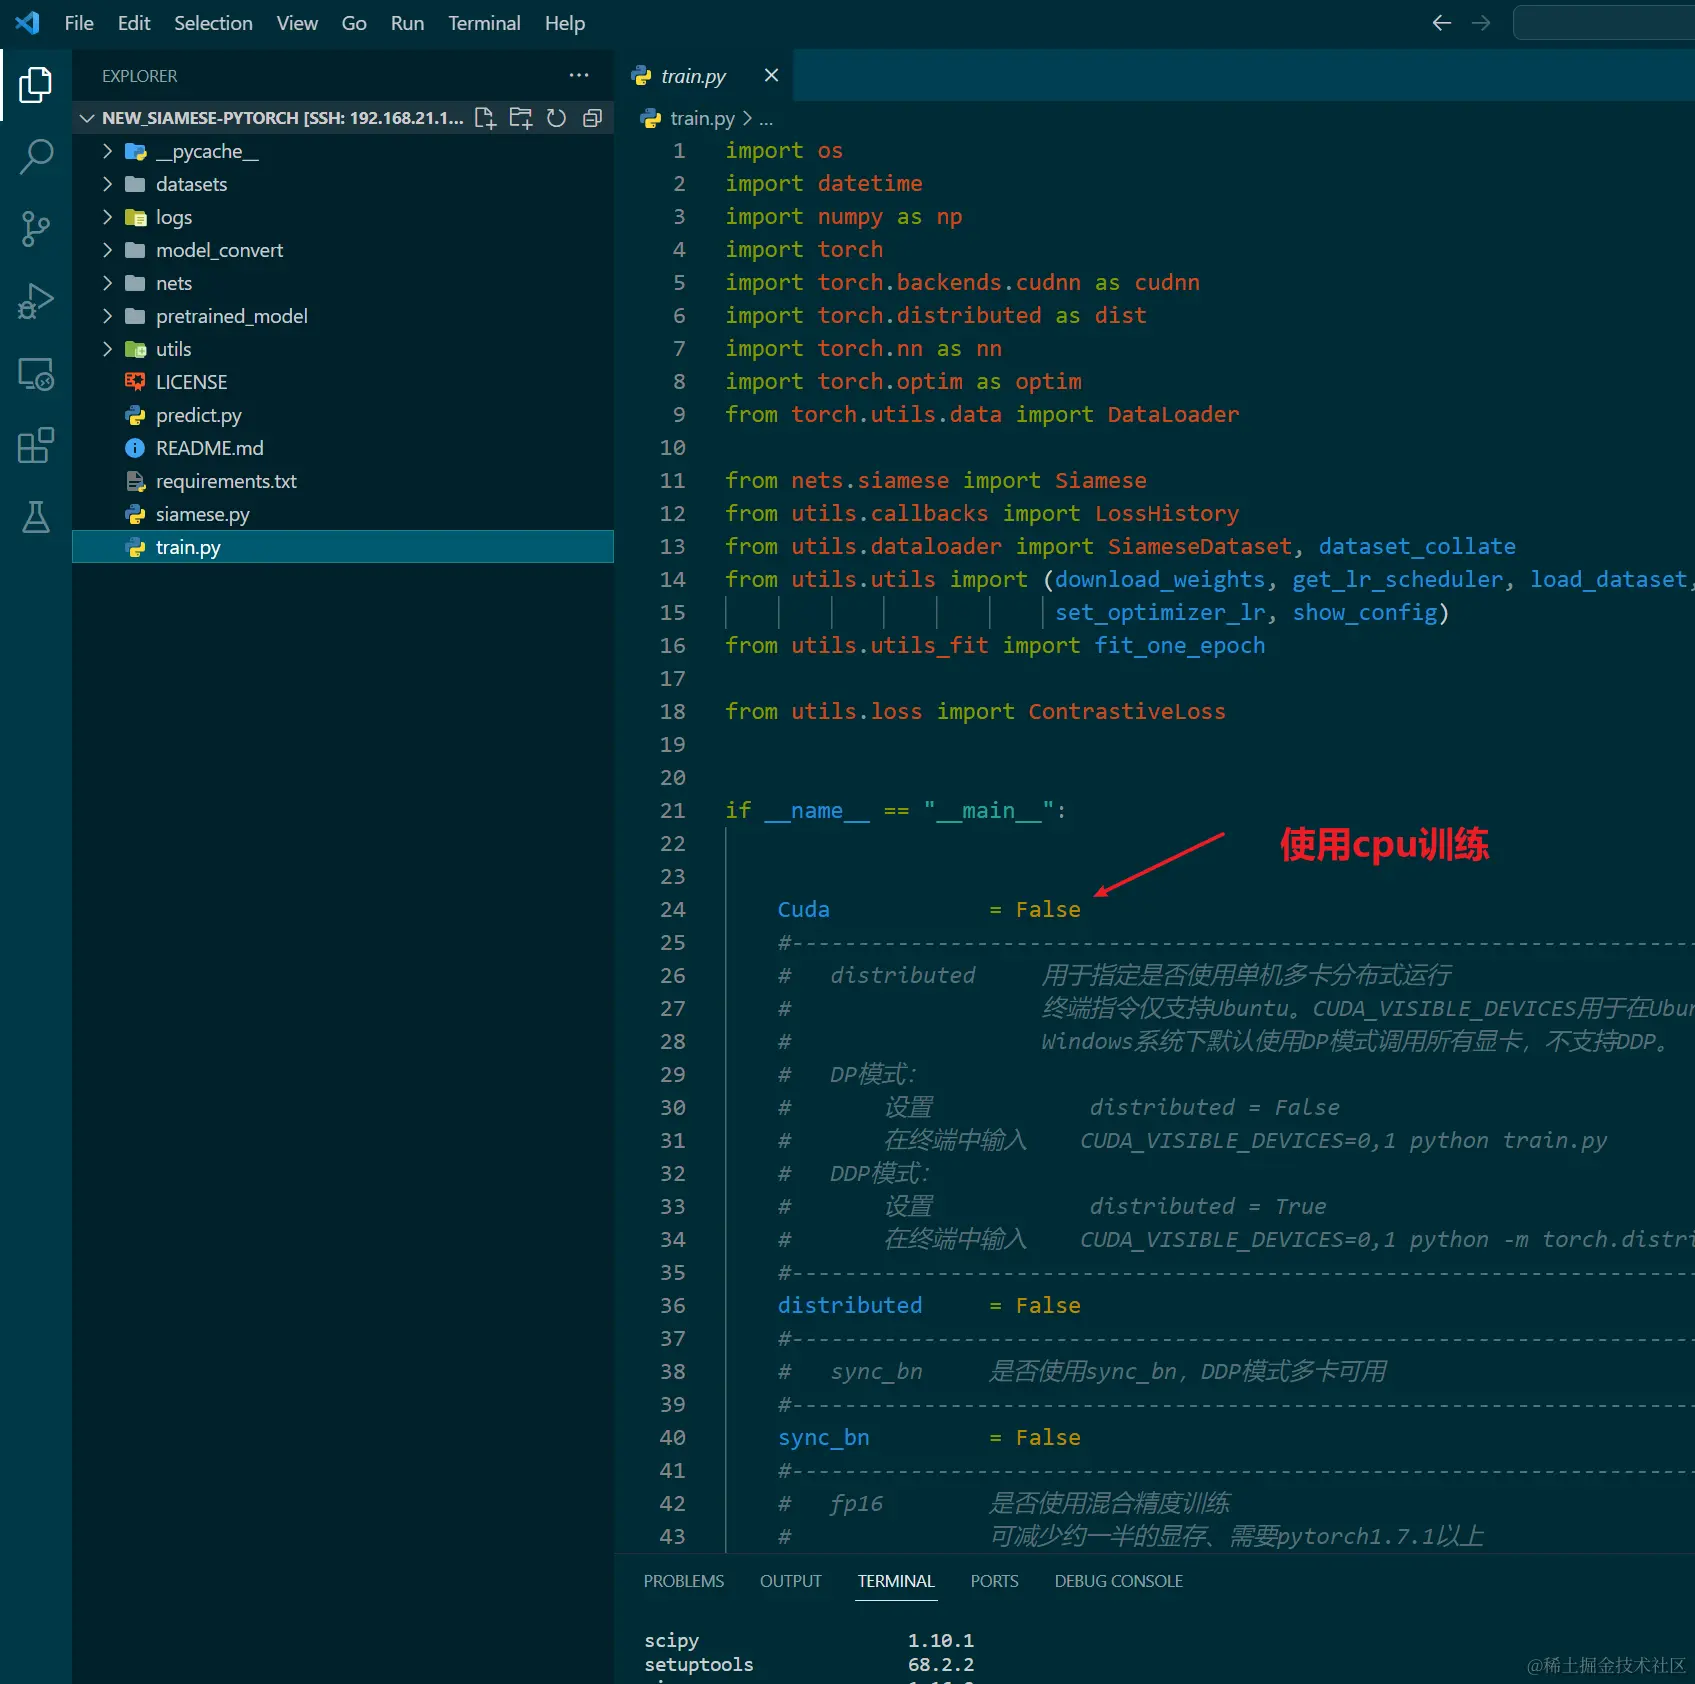
Task: Select the train.py editor tab
Action: click(704, 76)
